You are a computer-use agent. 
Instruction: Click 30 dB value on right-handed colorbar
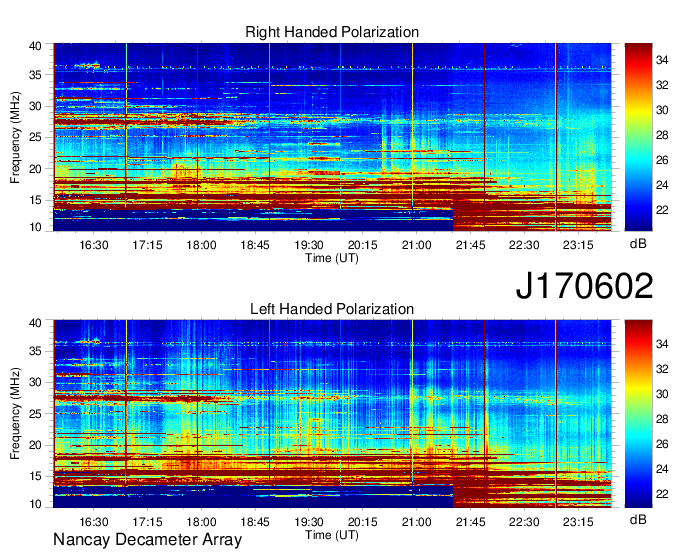(662, 111)
